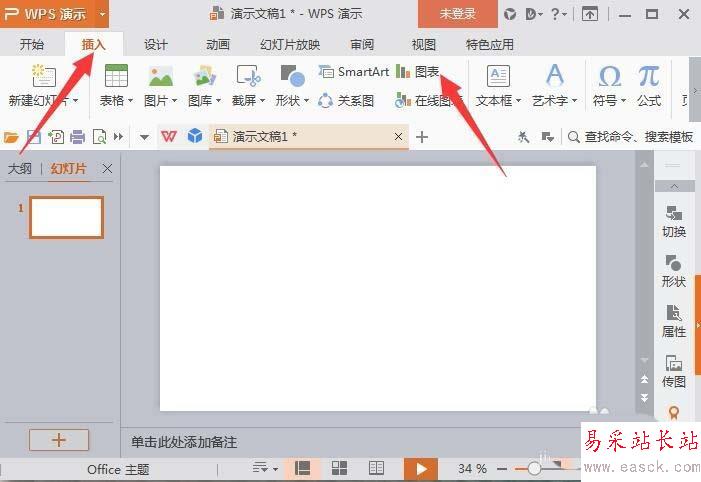Image resolution: width=701 pixels, height=482 pixels.
Task: Open 切换 transition side panel
Action: [674, 222]
